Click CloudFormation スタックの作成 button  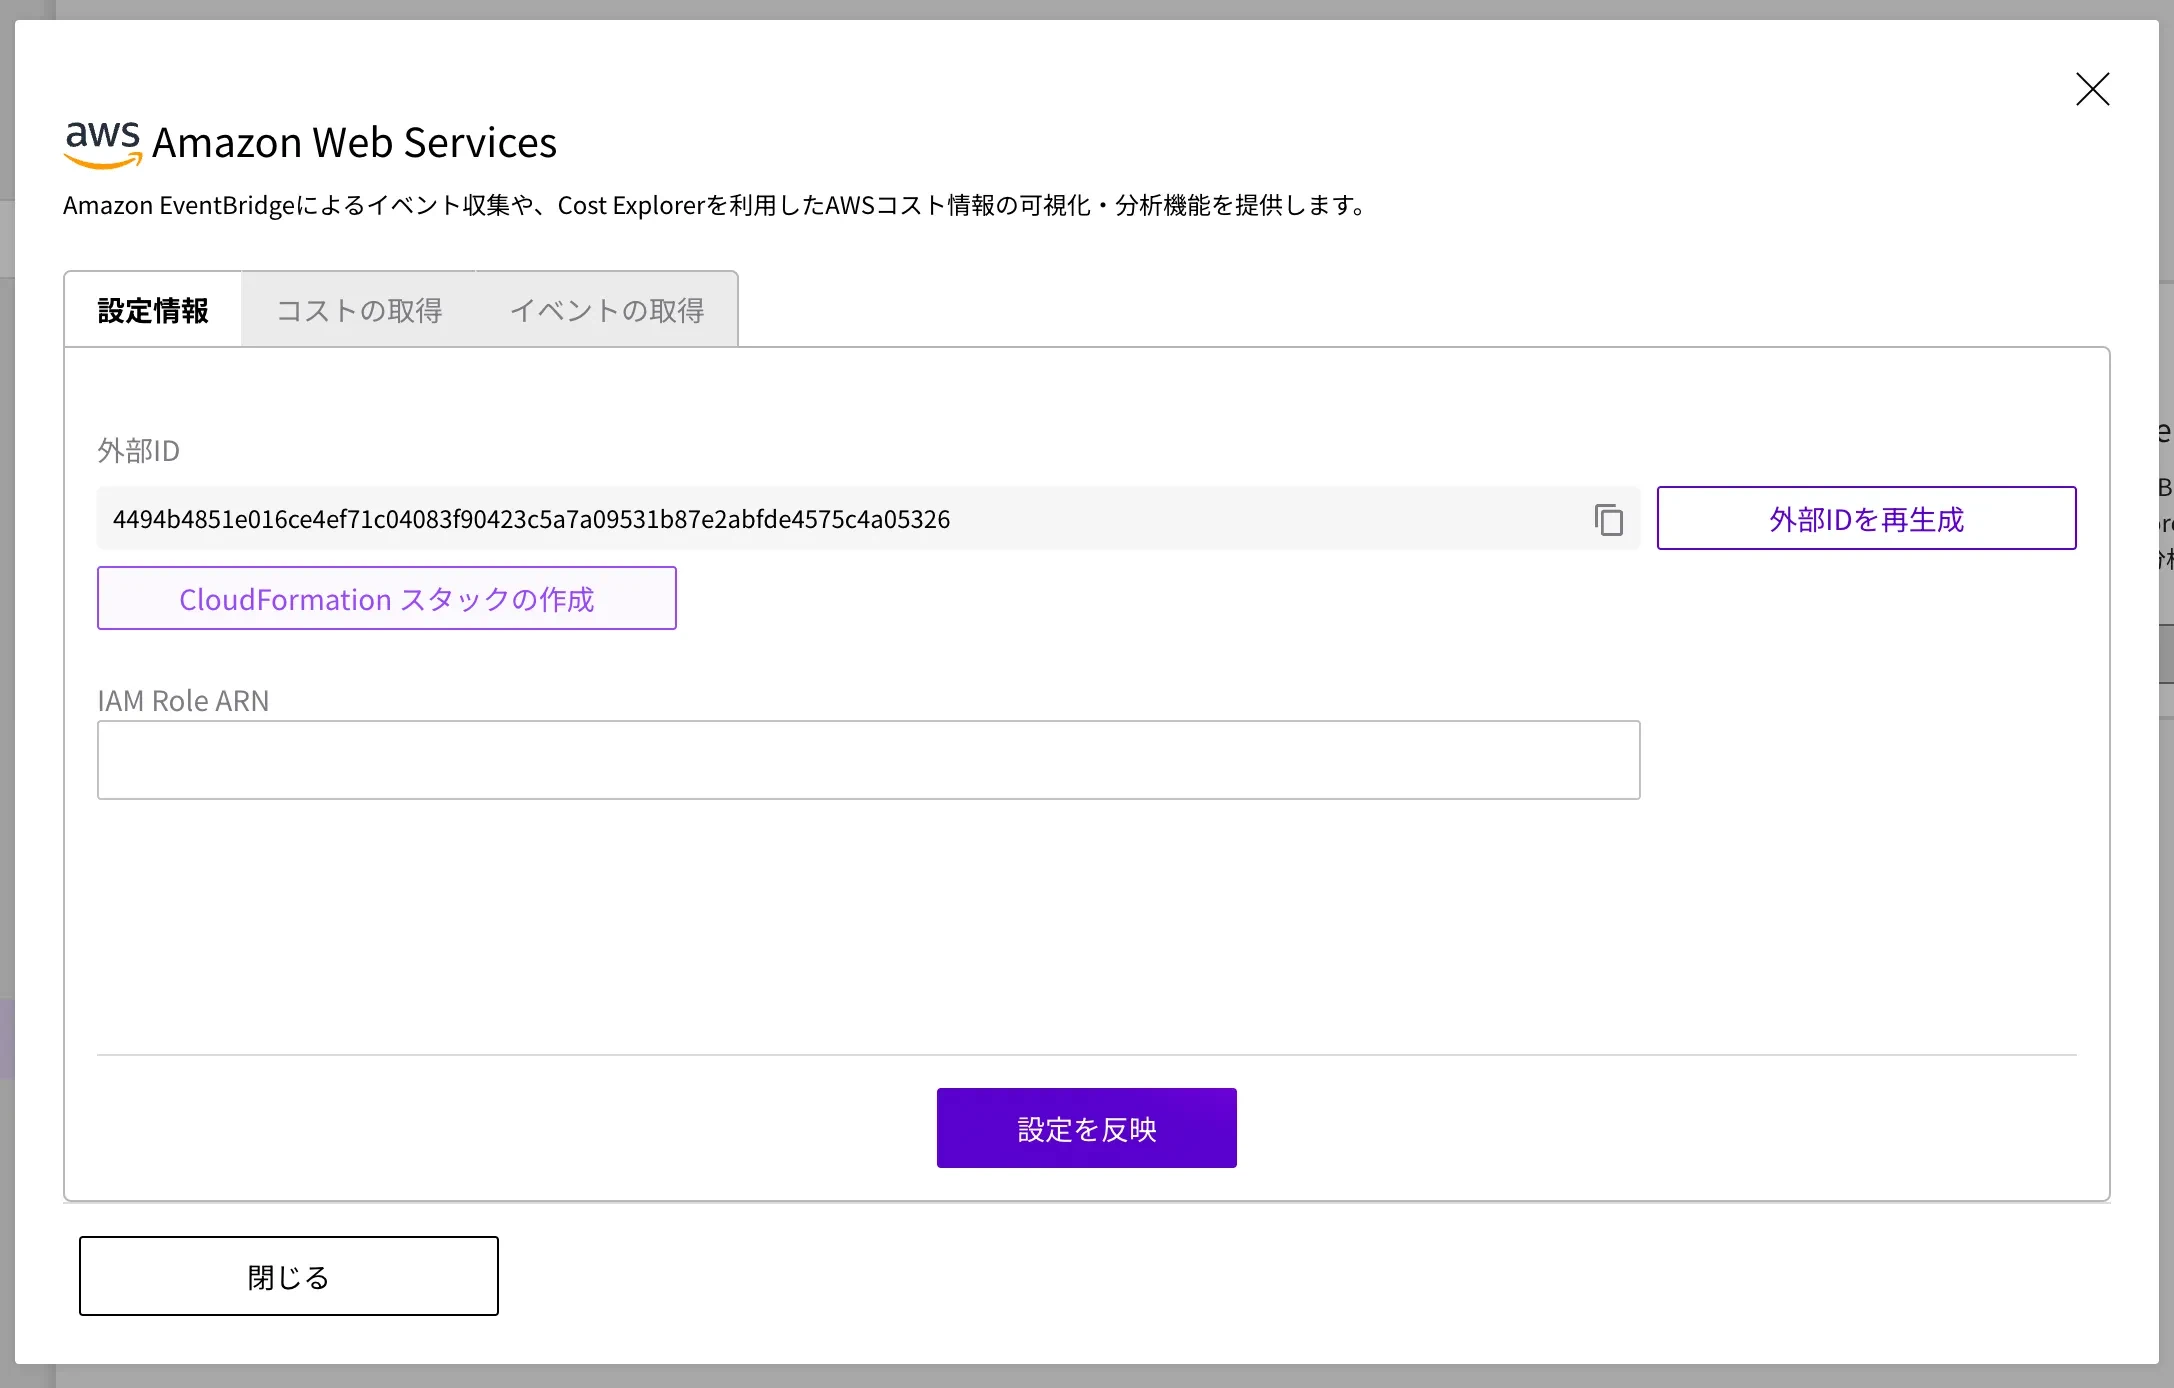click(387, 598)
